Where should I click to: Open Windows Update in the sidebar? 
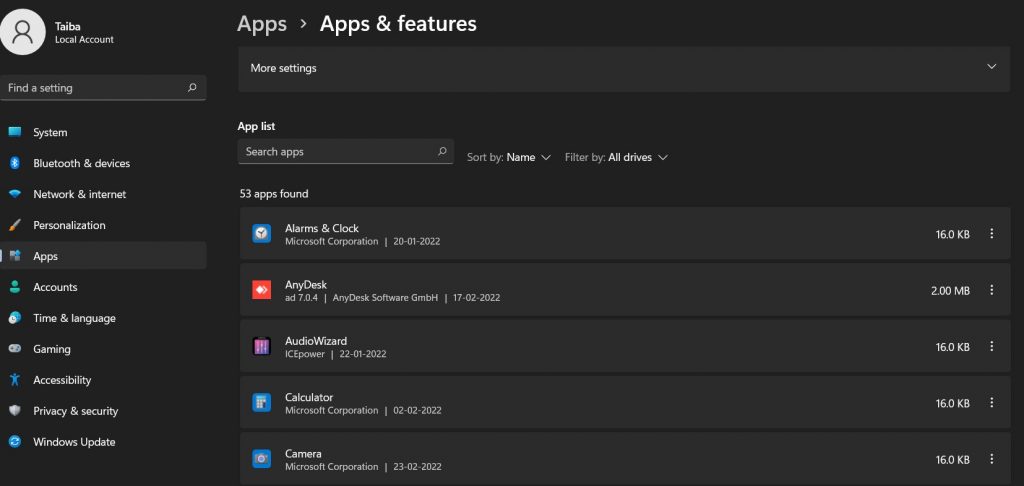[74, 442]
